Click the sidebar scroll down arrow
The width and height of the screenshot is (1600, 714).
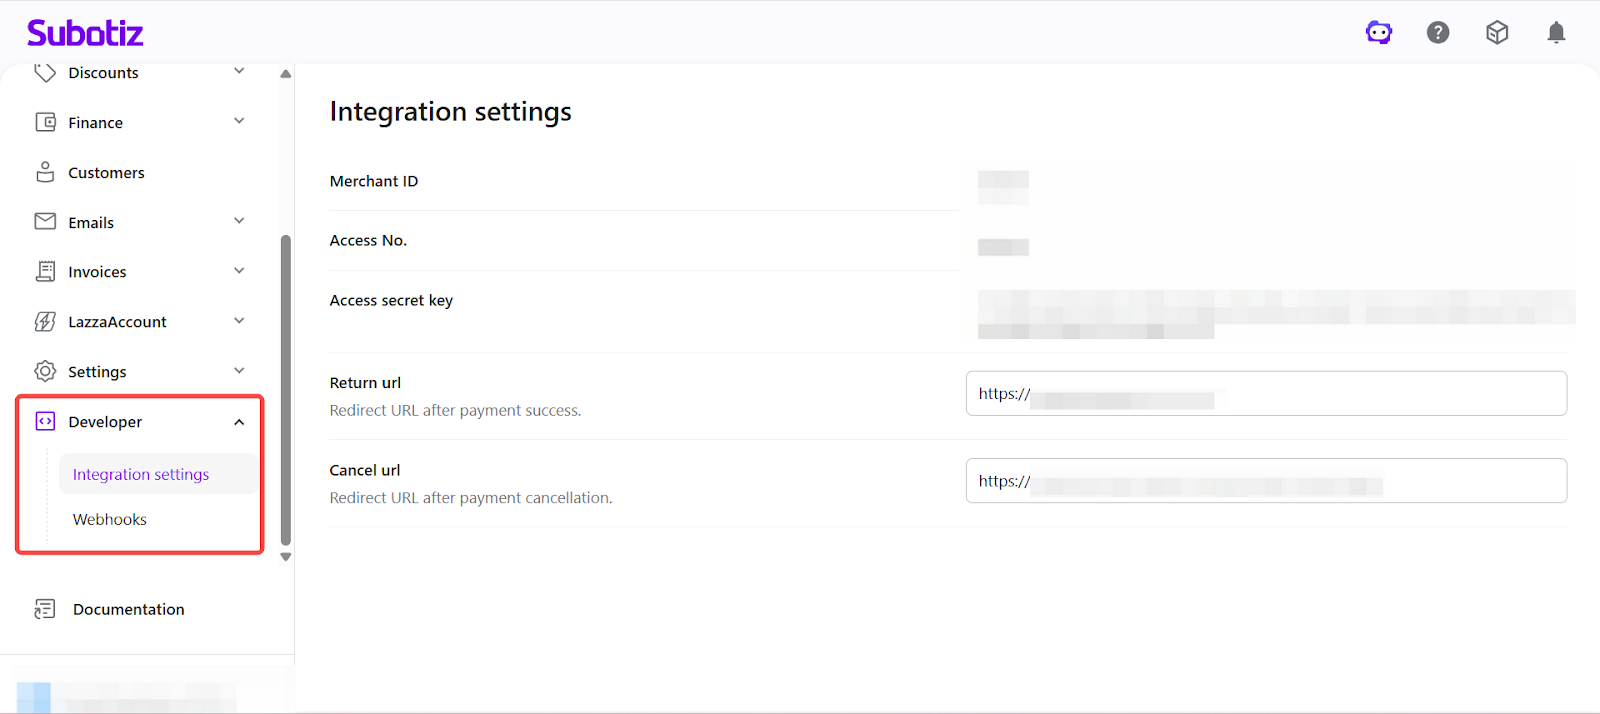click(286, 557)
